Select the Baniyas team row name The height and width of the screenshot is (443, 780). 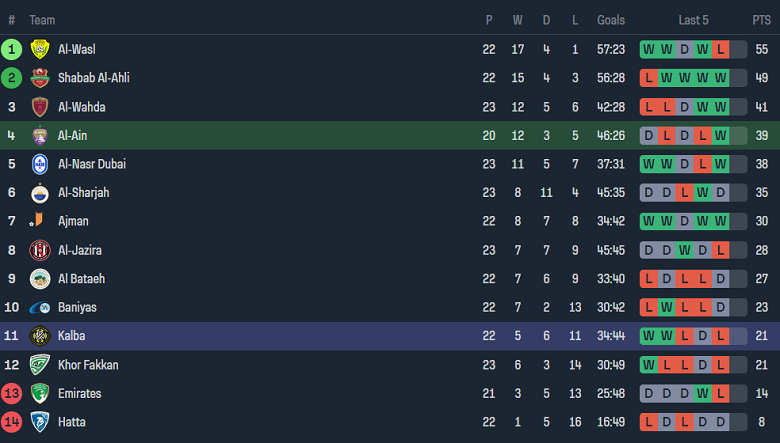pos(77,307)
